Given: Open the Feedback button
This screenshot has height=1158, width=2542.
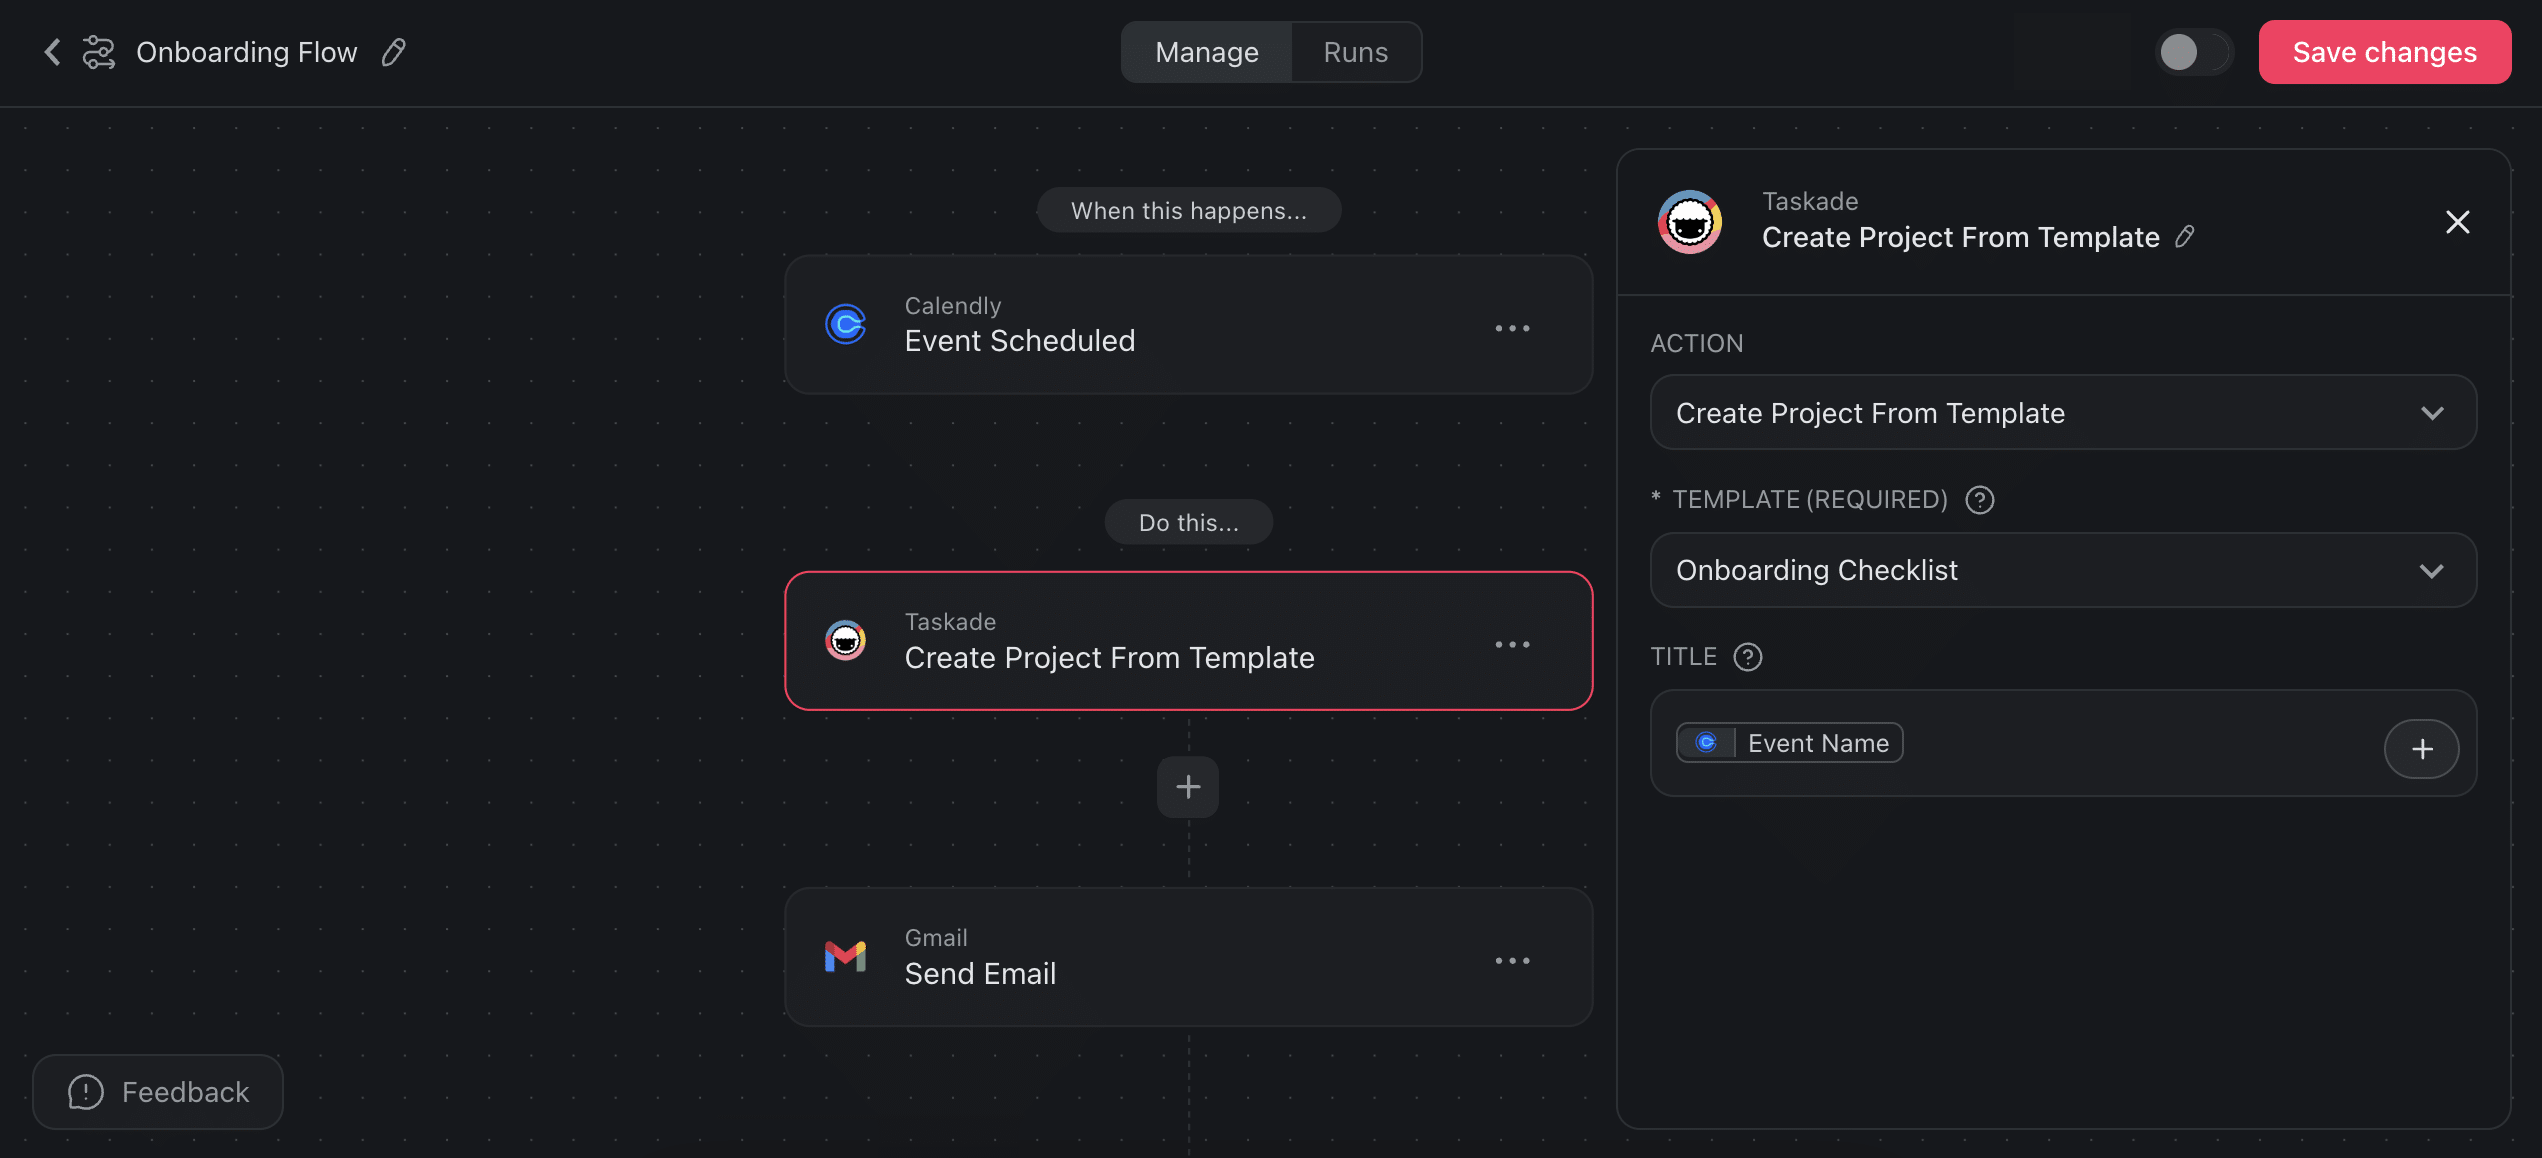Looking at the screenshot, I should (x=158, y=1092).
